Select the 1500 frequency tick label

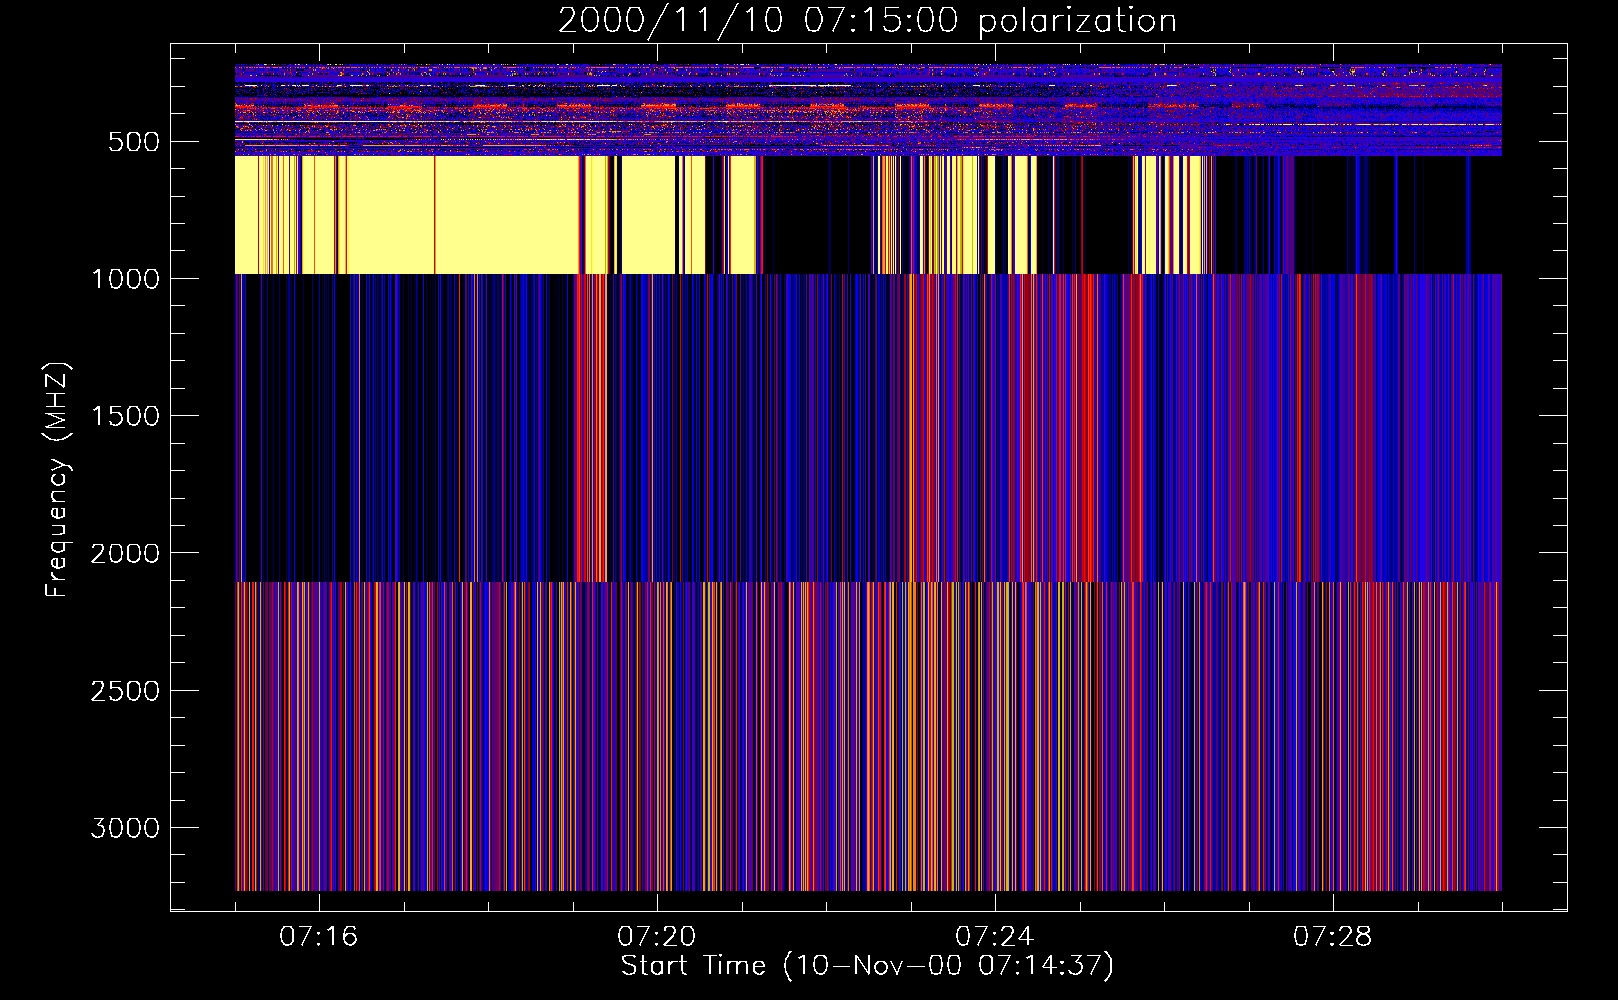point(125,416)
